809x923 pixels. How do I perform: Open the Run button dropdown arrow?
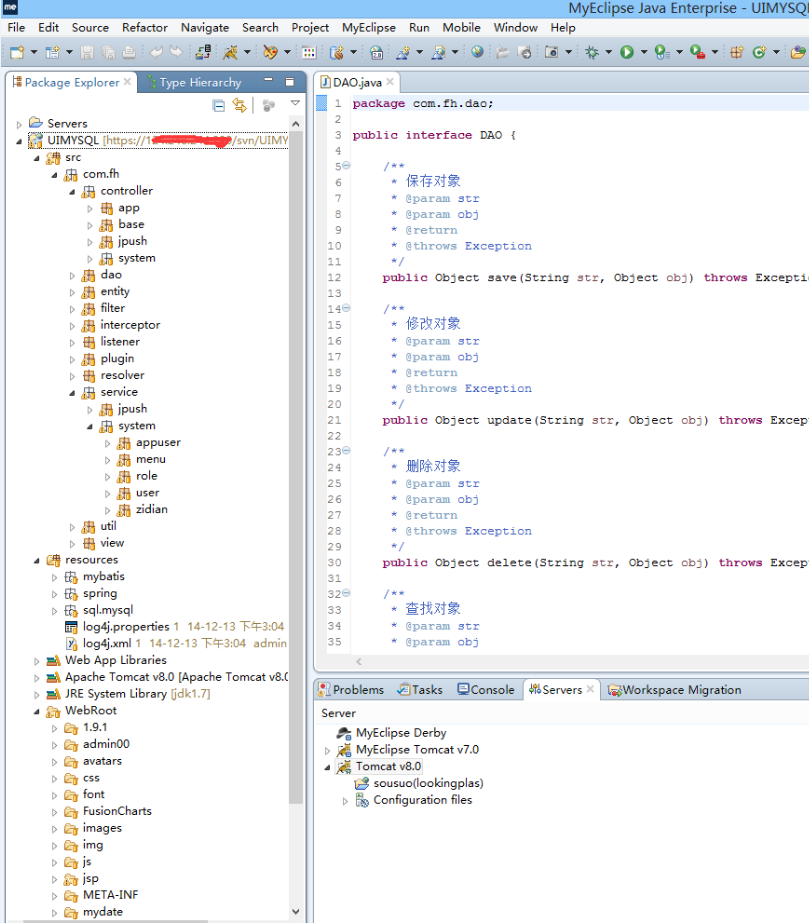click(644, 52)
